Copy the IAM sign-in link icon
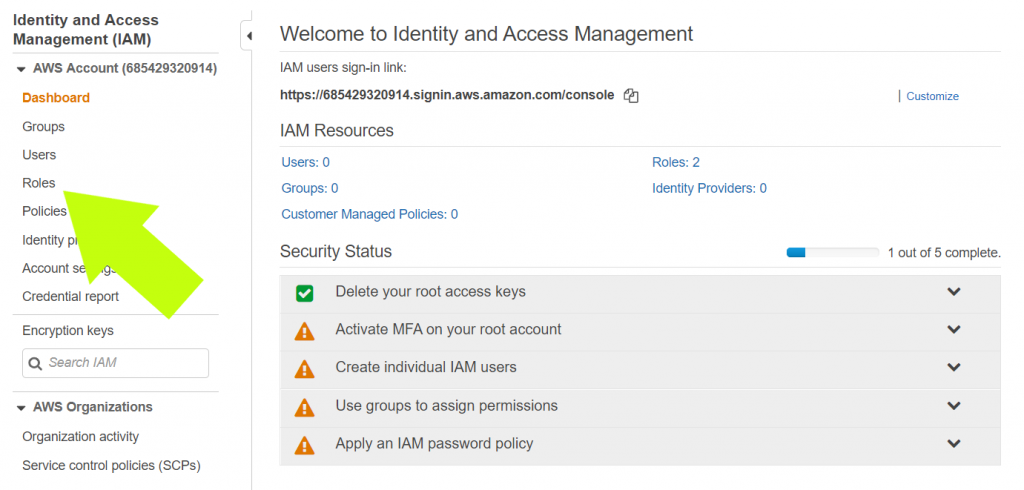The width and height of the screenshot is (1024, 490). [x=631, y=96]
